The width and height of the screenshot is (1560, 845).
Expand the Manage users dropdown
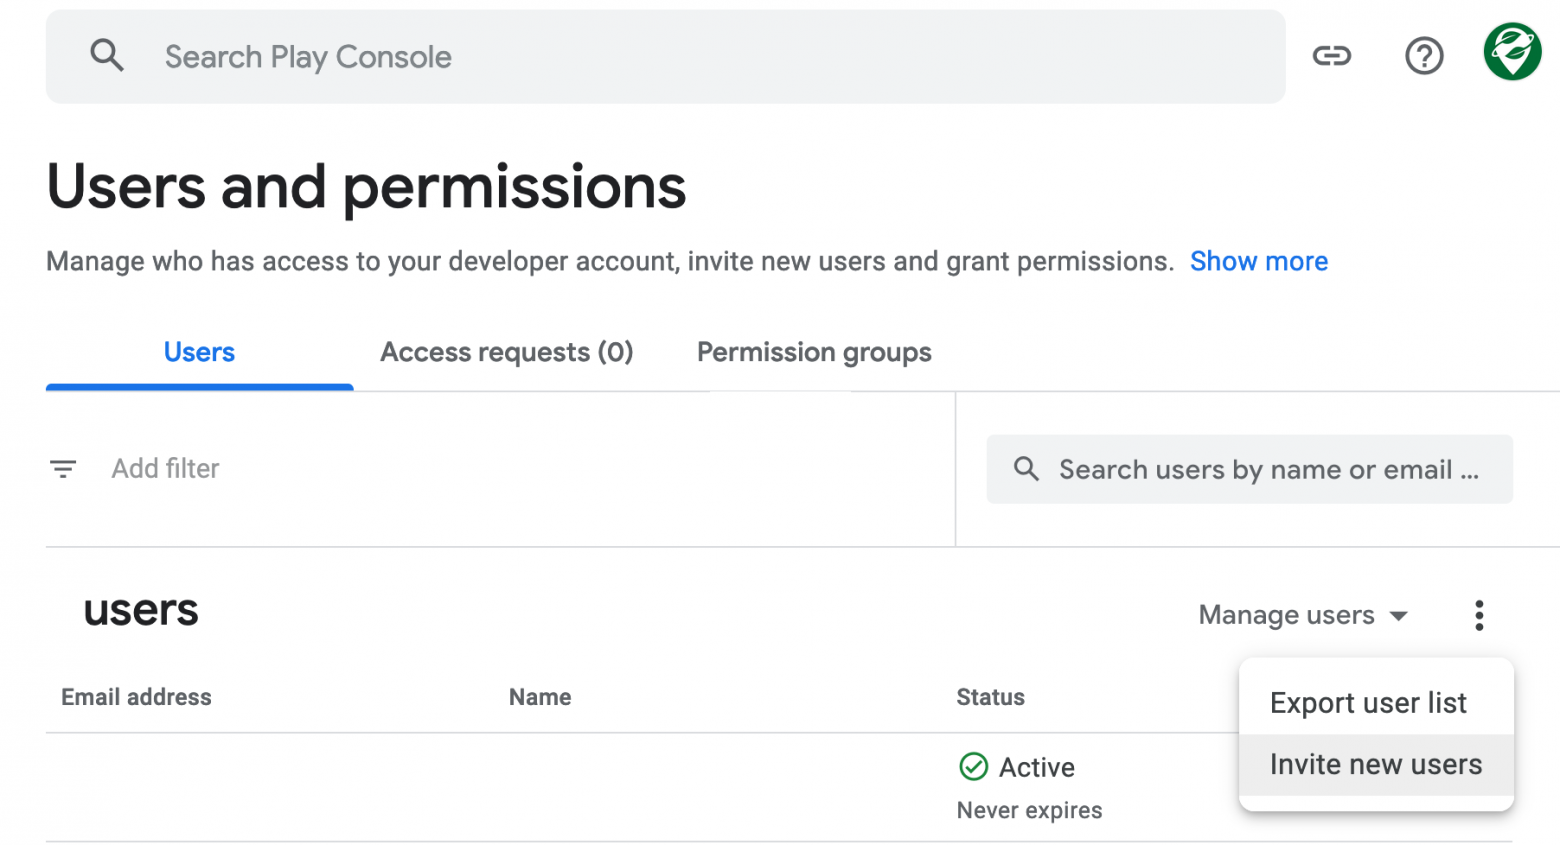pos(1303,615)
